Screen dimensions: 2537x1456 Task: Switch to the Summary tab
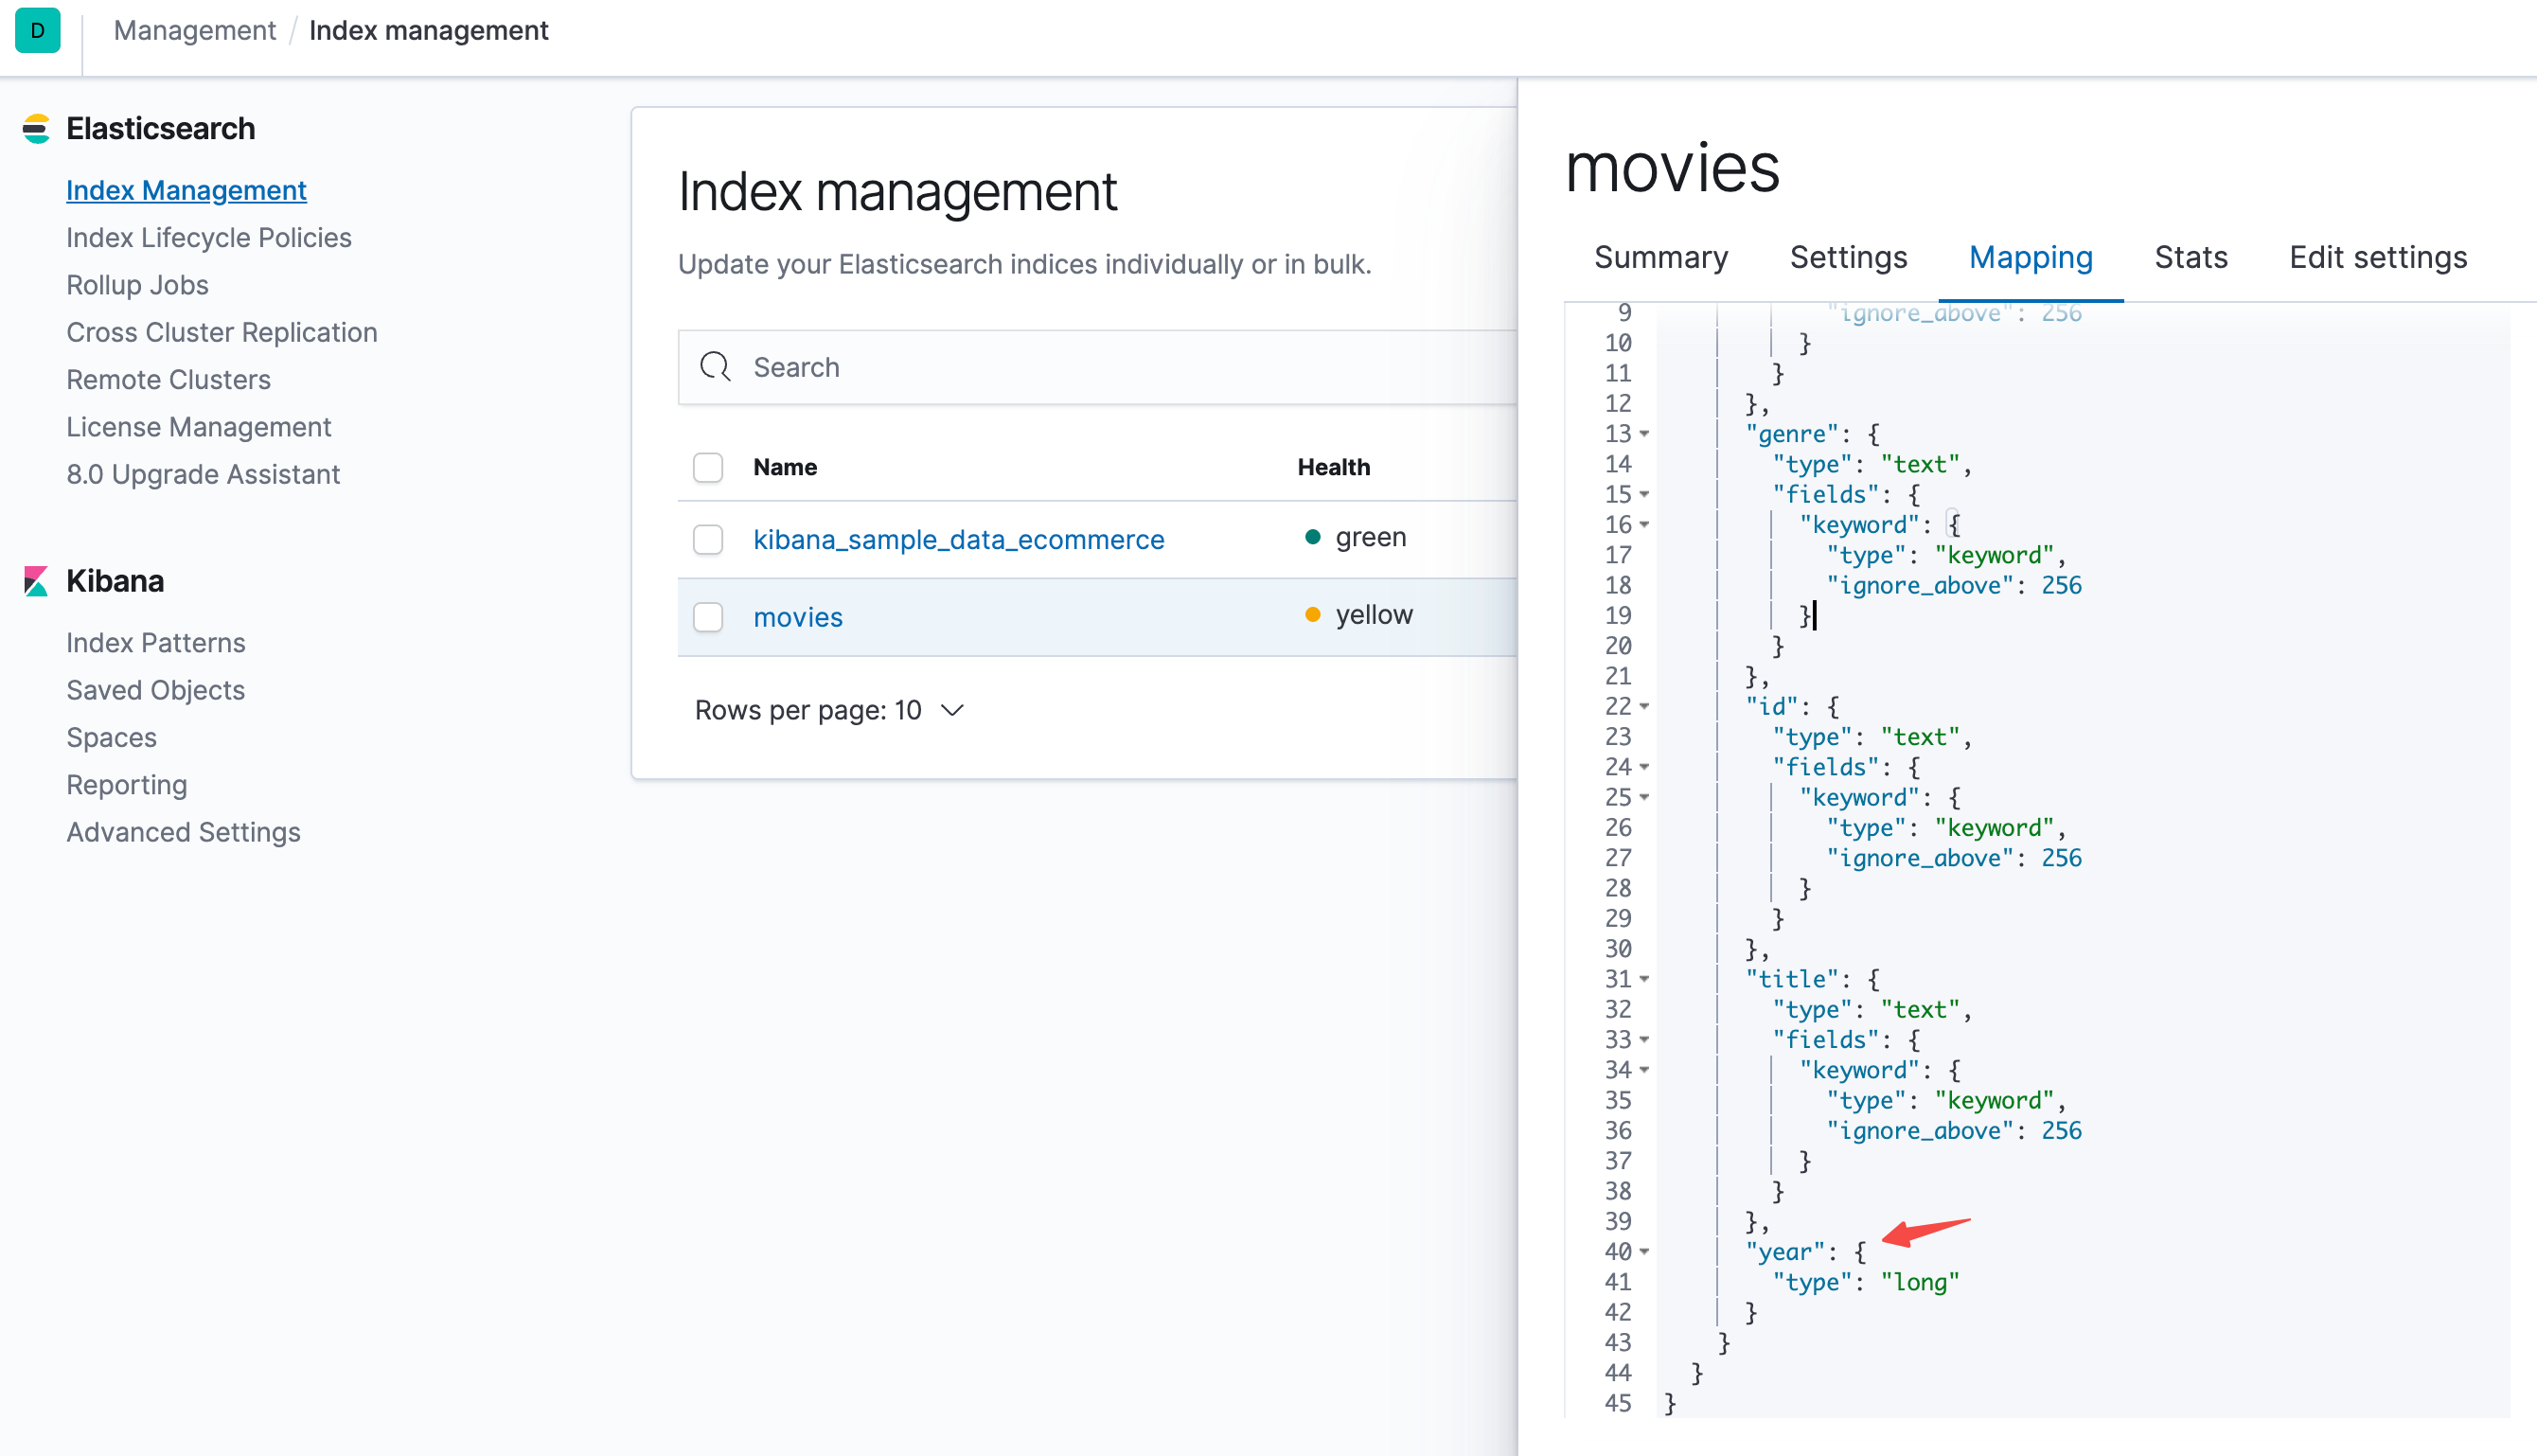(1661, 257)
